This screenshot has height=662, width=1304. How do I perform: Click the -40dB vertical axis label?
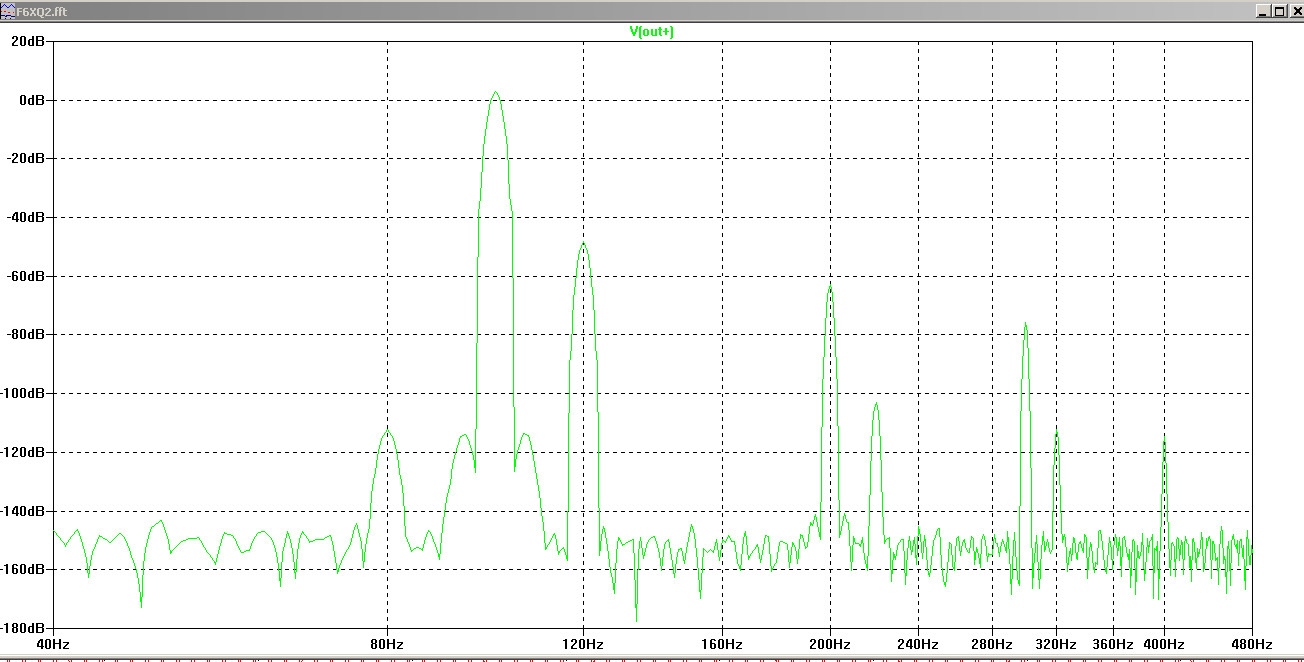click(26, 217)
